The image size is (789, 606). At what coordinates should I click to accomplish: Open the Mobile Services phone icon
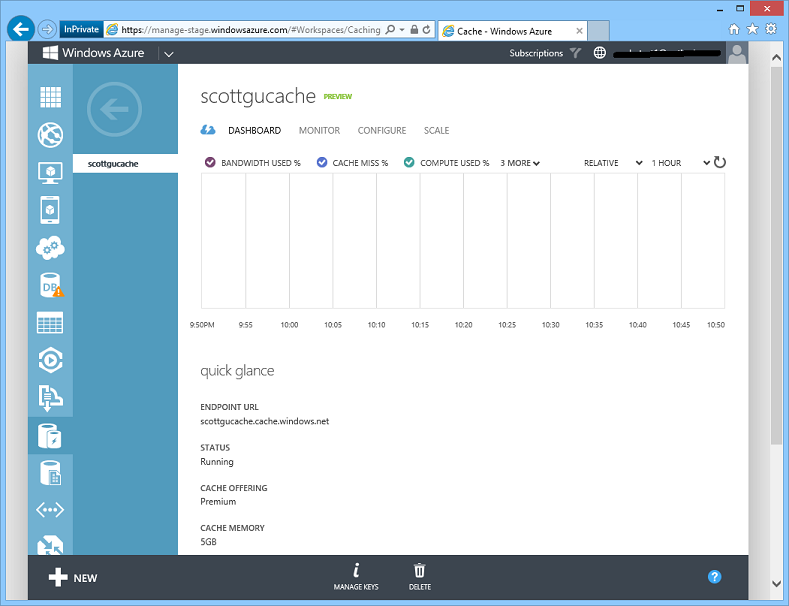[x=50, y=210]
